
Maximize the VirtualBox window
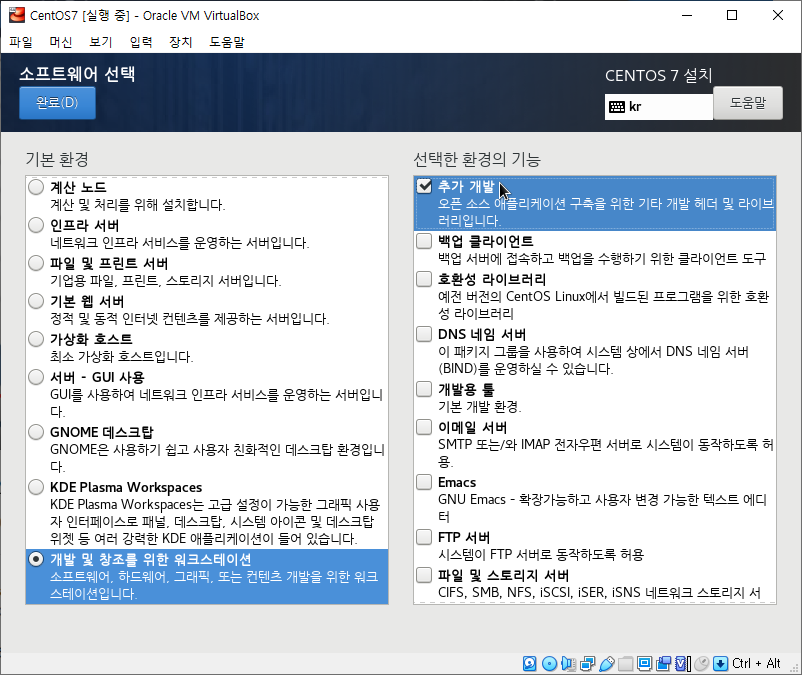coord(732,15)
